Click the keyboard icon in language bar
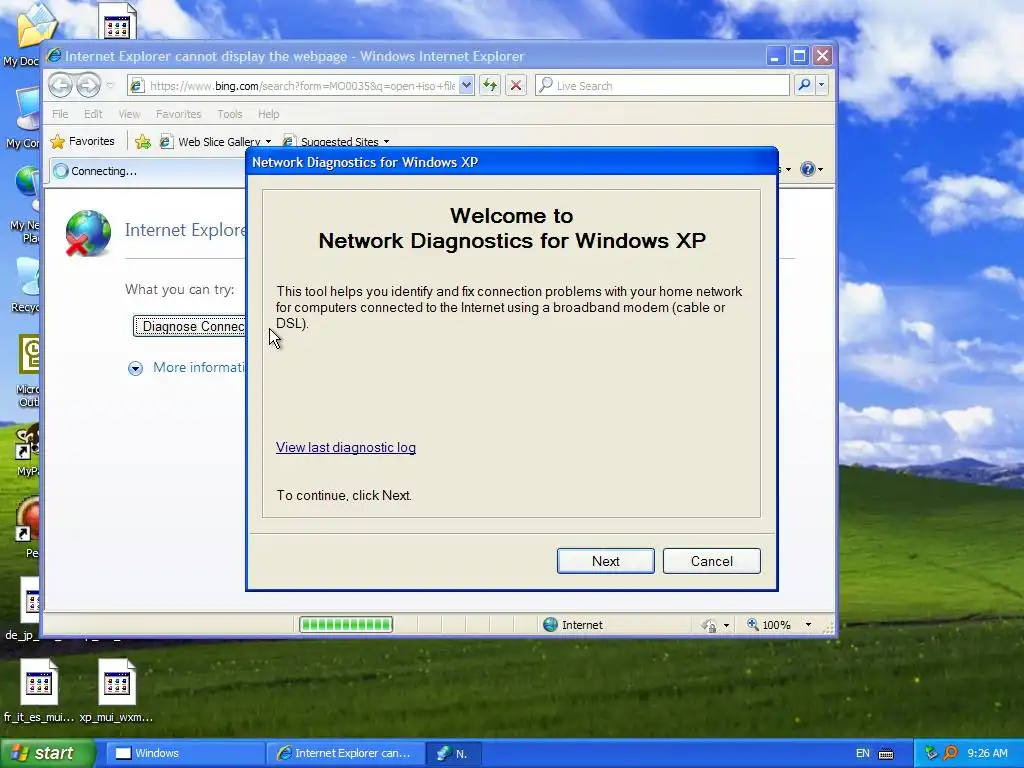This screenshot has height=768, width=1024. point(886,753)
